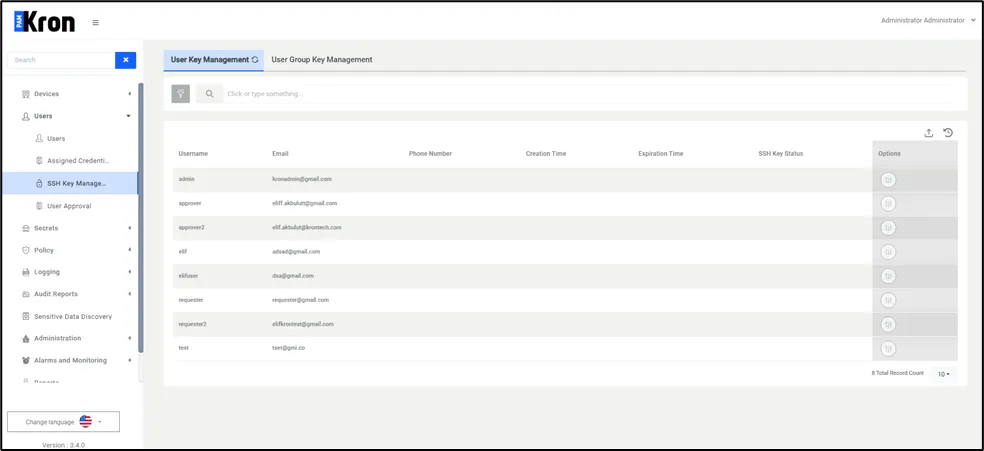Open the Policy menu
The image size is (984, 451).
point(44,250)
